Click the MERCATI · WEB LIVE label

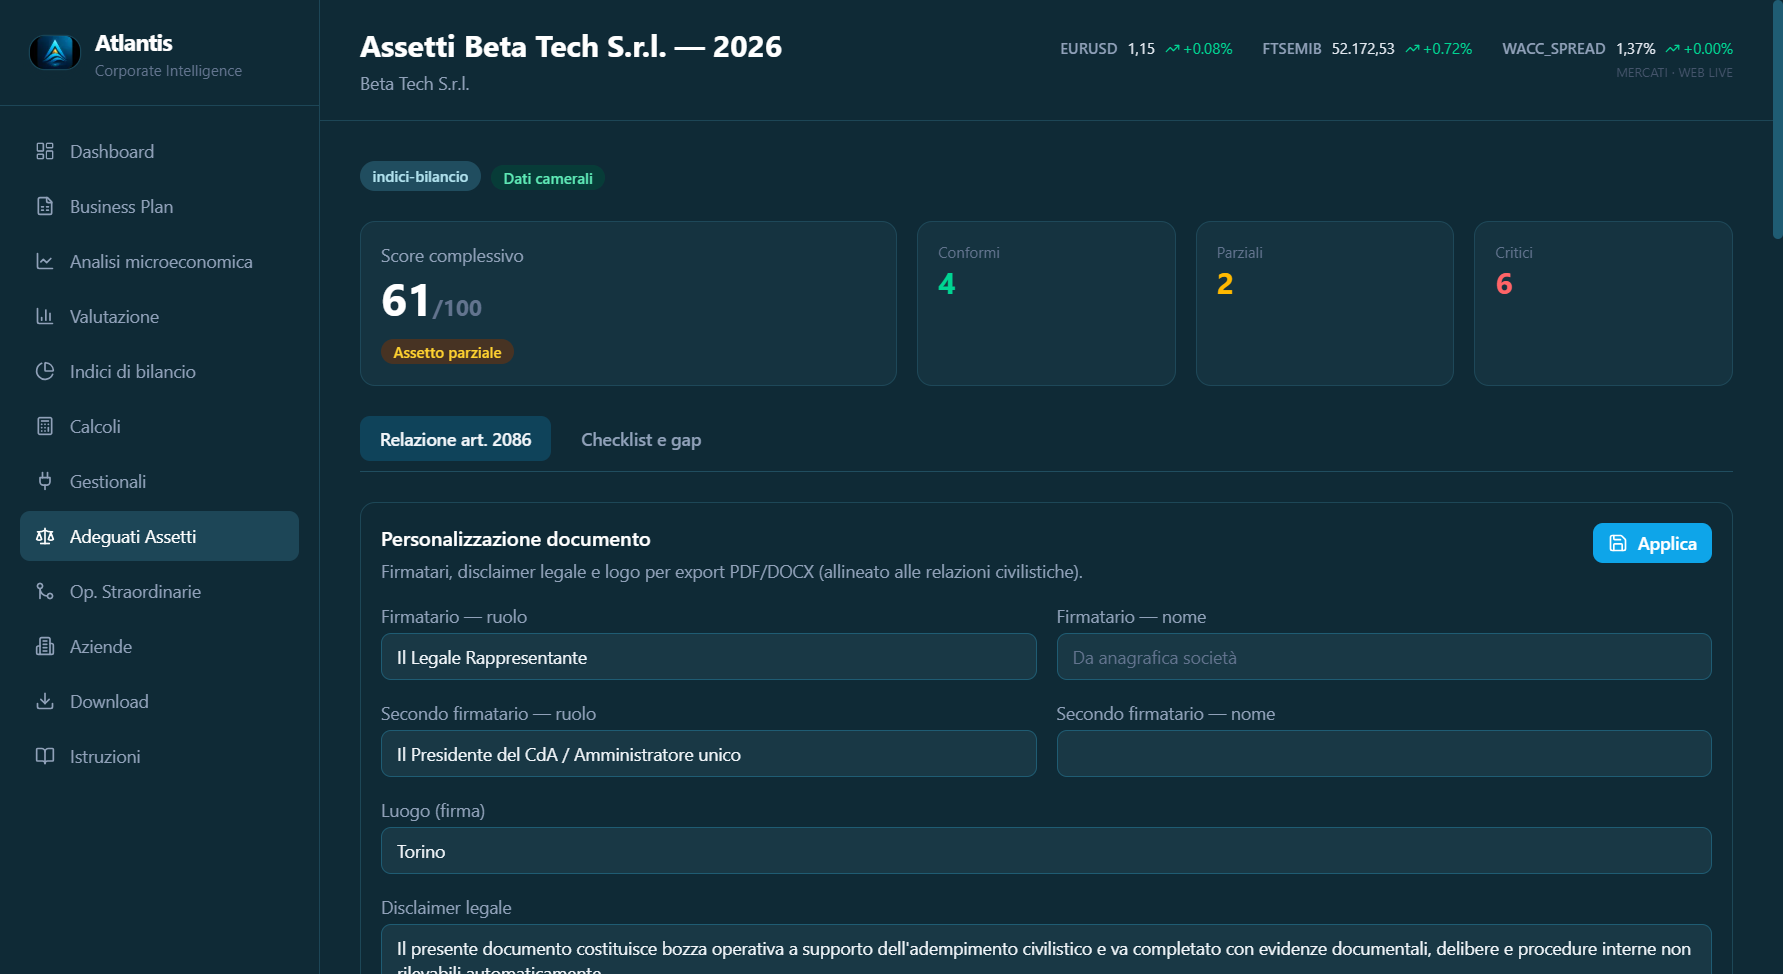[x=1674, y=73]
